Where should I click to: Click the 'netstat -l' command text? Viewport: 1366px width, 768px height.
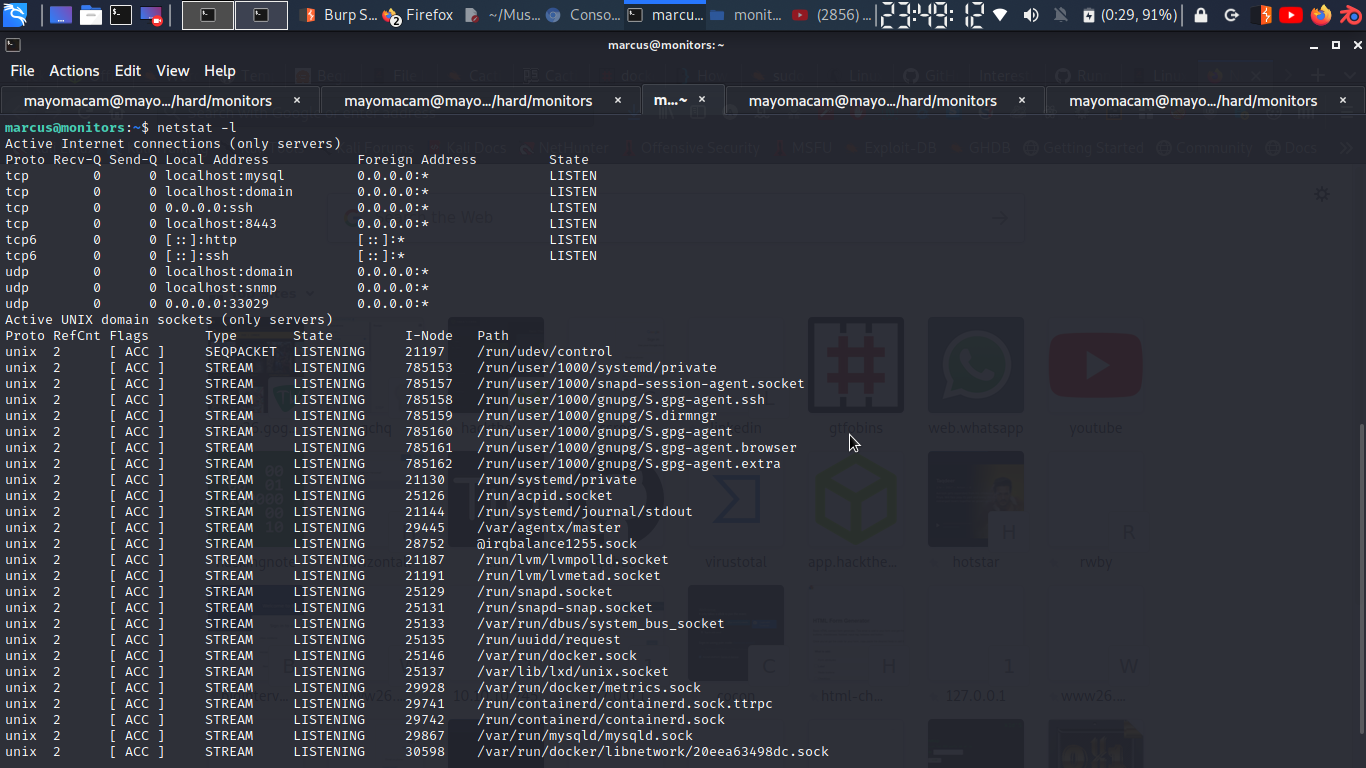tap(197, 128)
